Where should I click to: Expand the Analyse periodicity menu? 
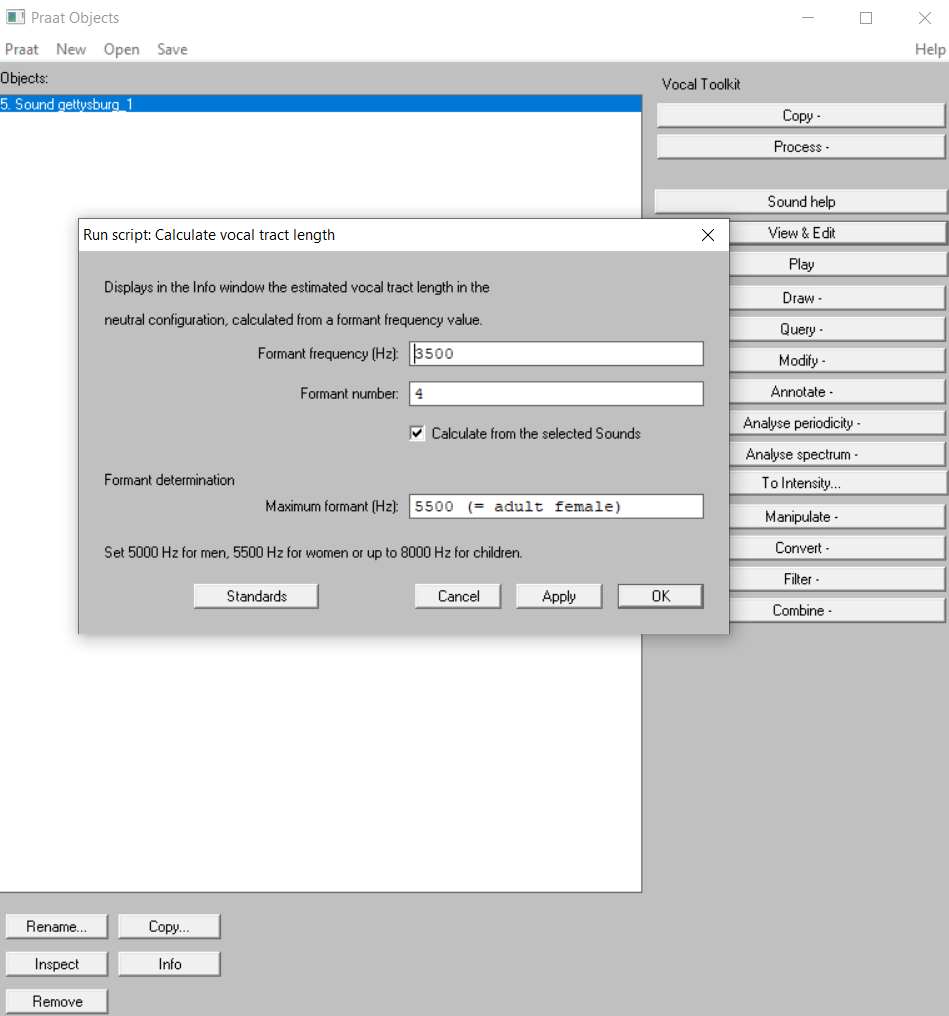point(838,423)
